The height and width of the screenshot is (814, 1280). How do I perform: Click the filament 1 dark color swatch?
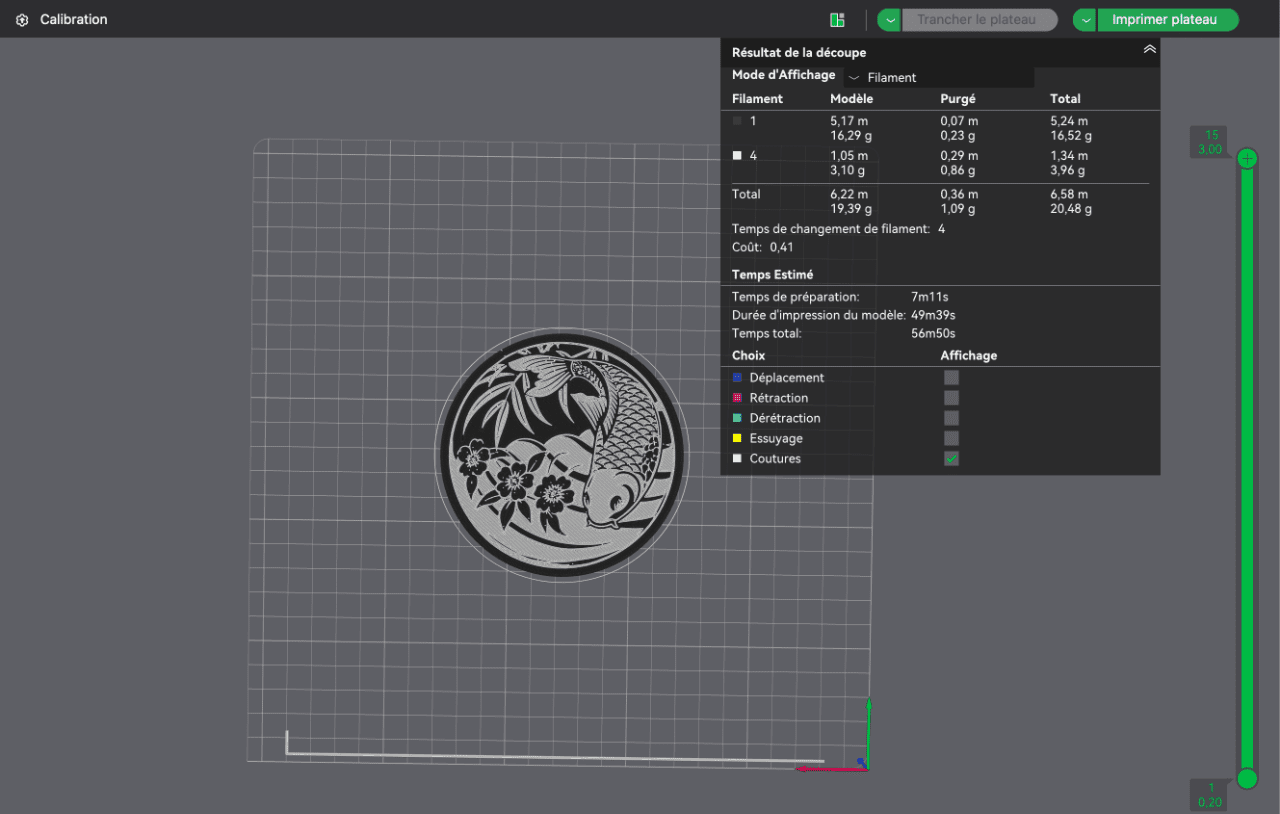737,121
